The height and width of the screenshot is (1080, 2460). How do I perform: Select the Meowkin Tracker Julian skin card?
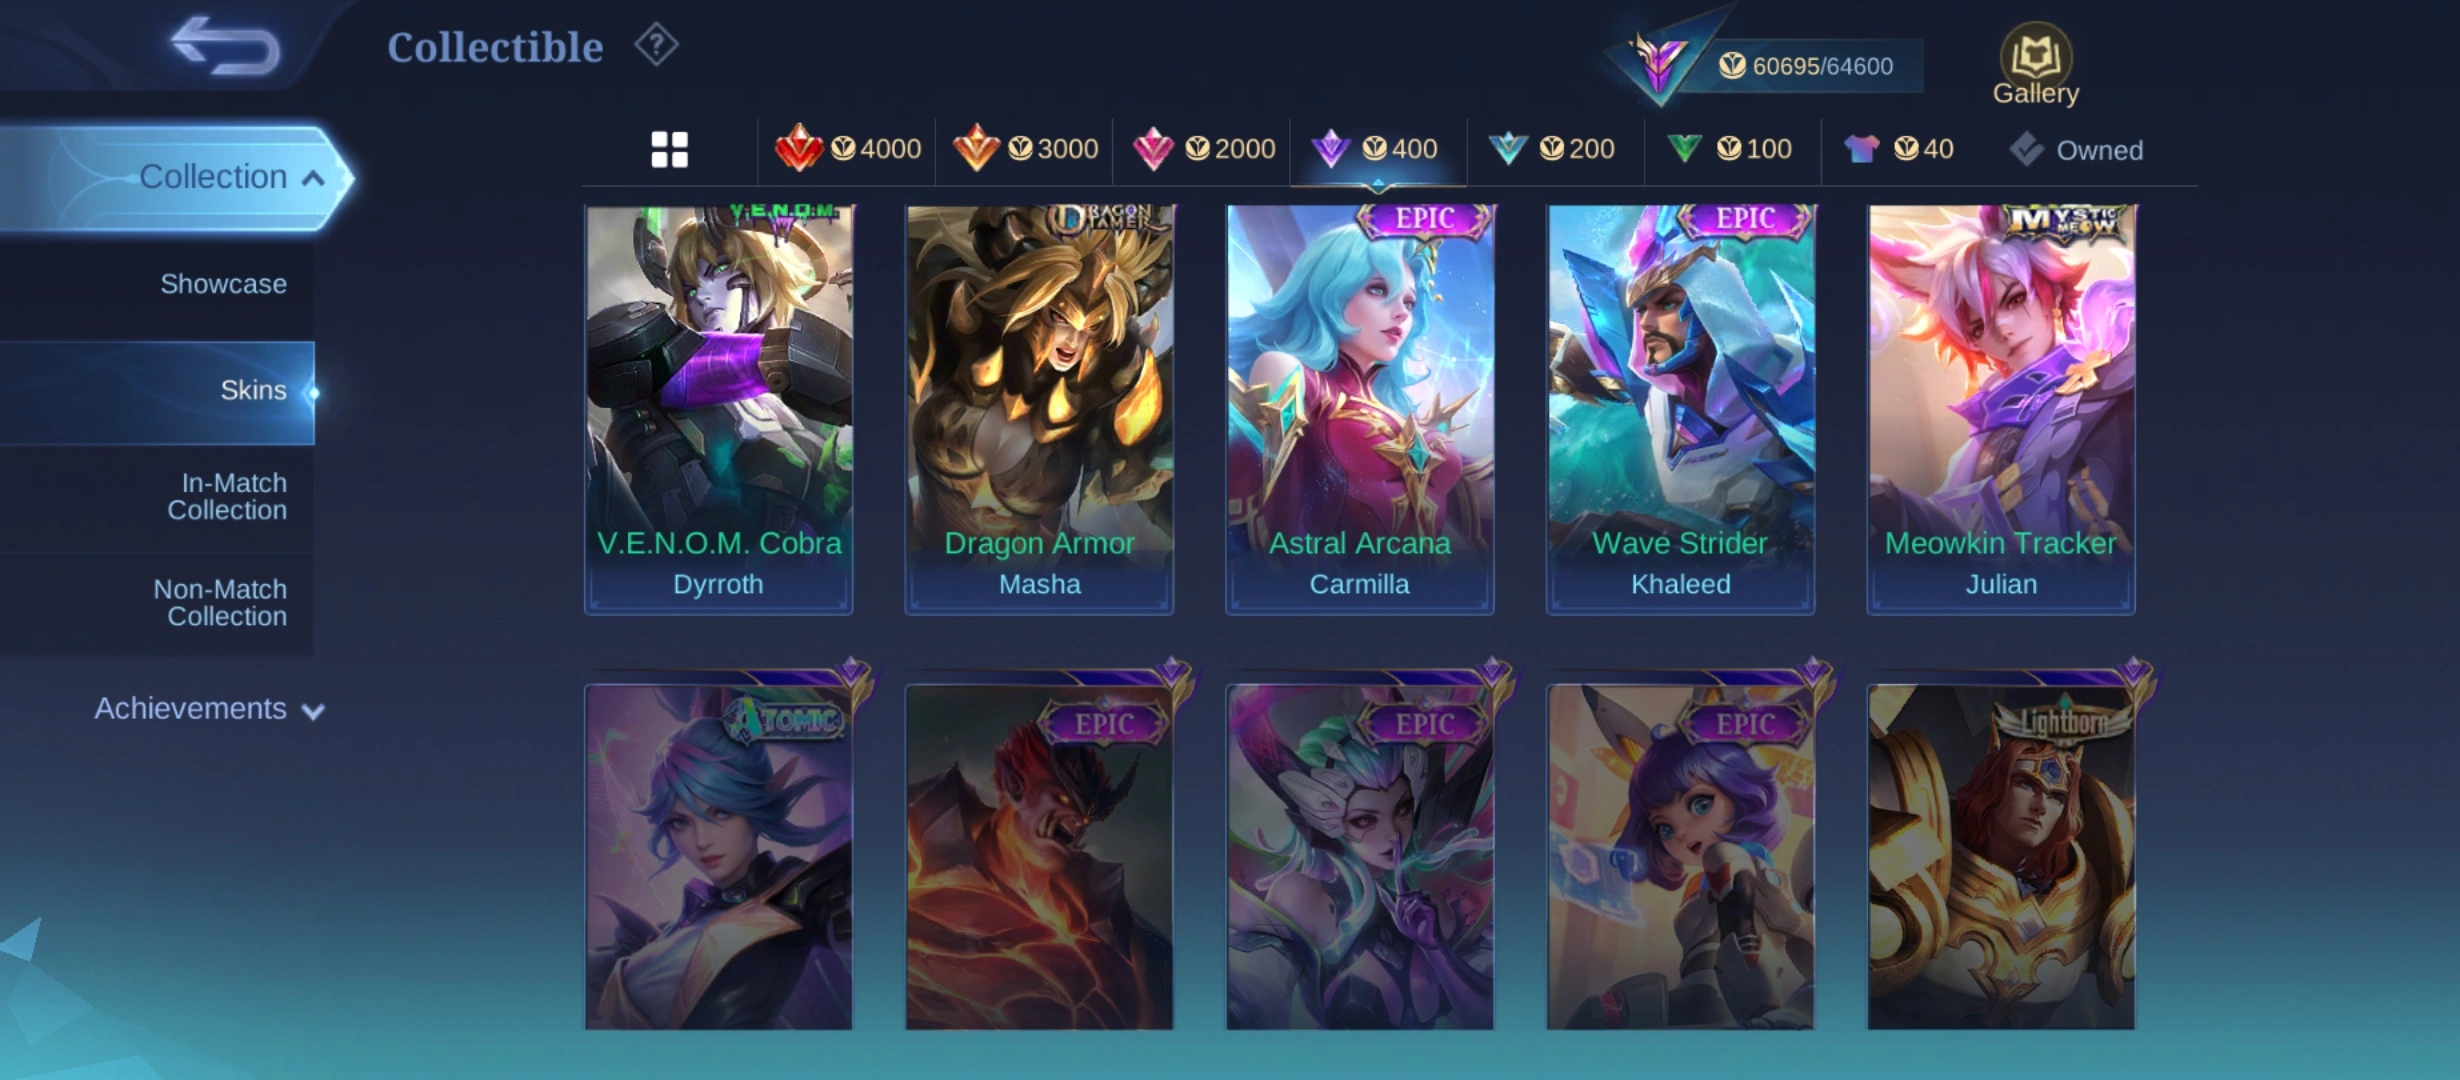(2001, 409)
